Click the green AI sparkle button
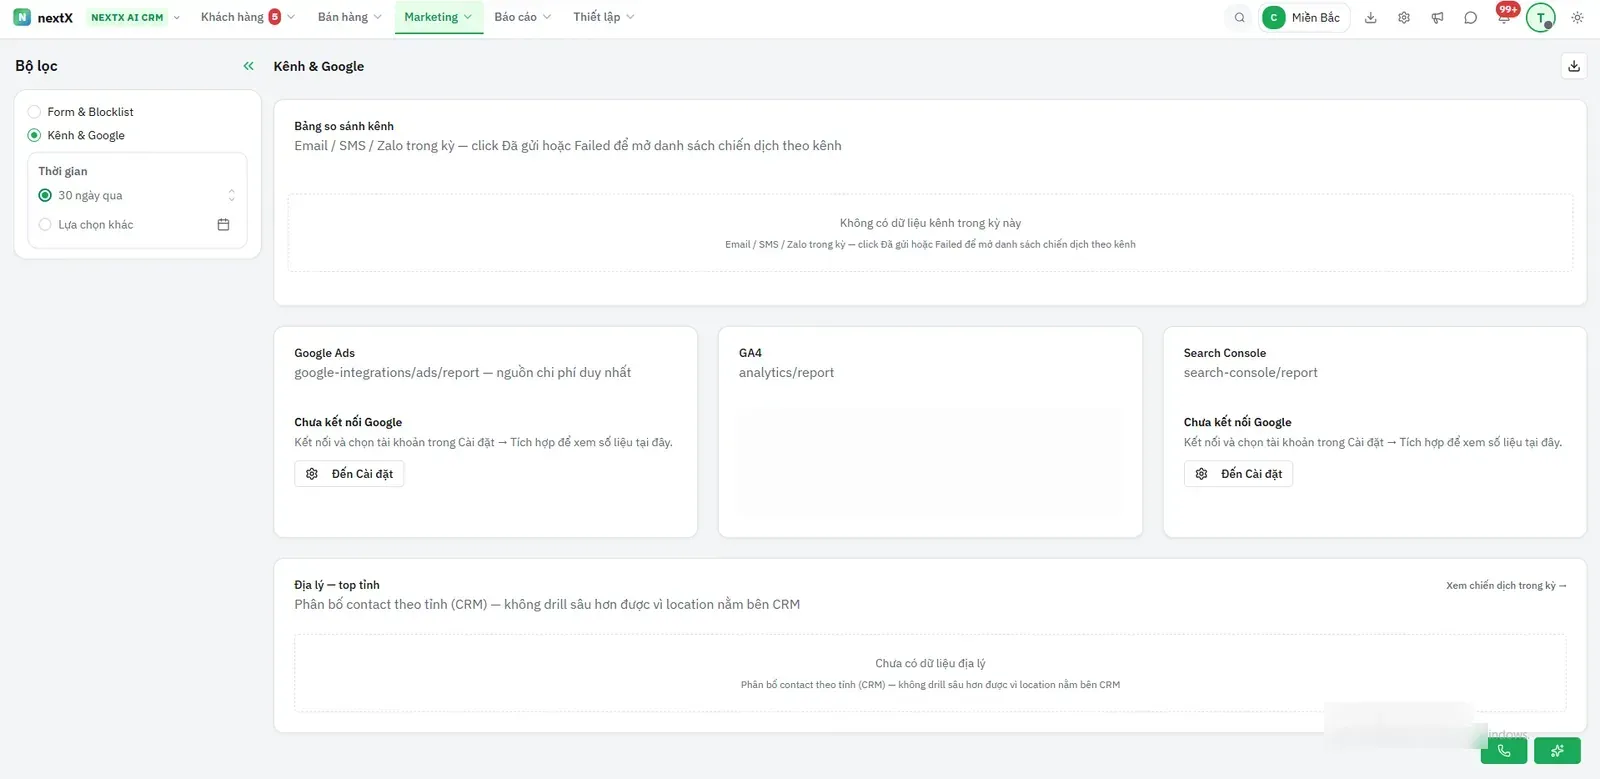 1557,751
